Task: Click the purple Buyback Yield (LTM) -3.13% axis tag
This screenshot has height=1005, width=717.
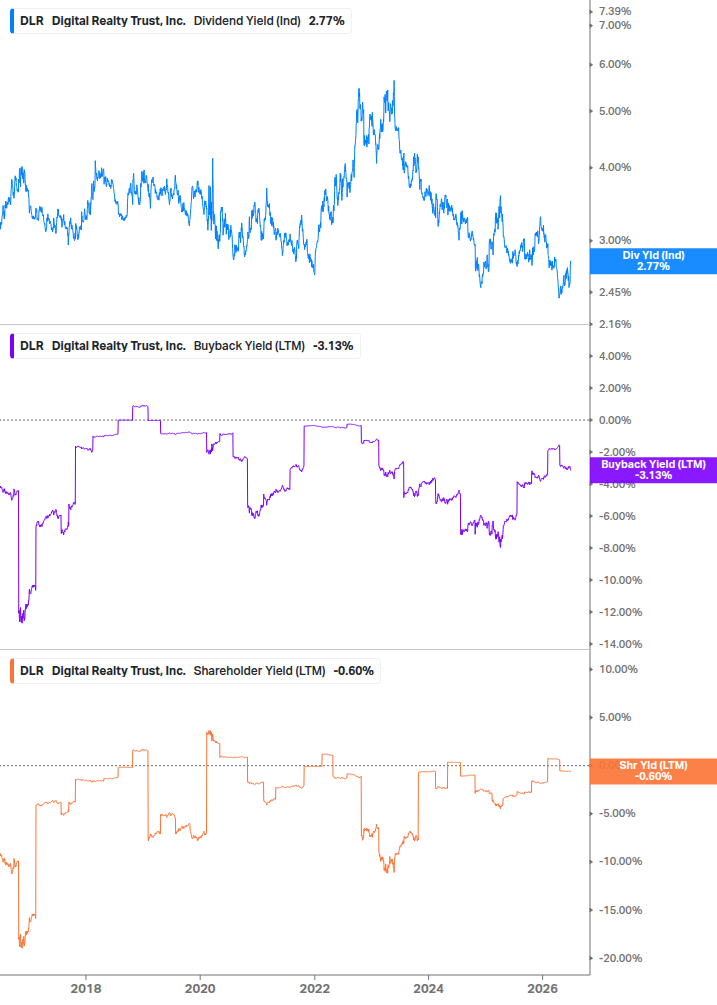Action: [653, 470]
